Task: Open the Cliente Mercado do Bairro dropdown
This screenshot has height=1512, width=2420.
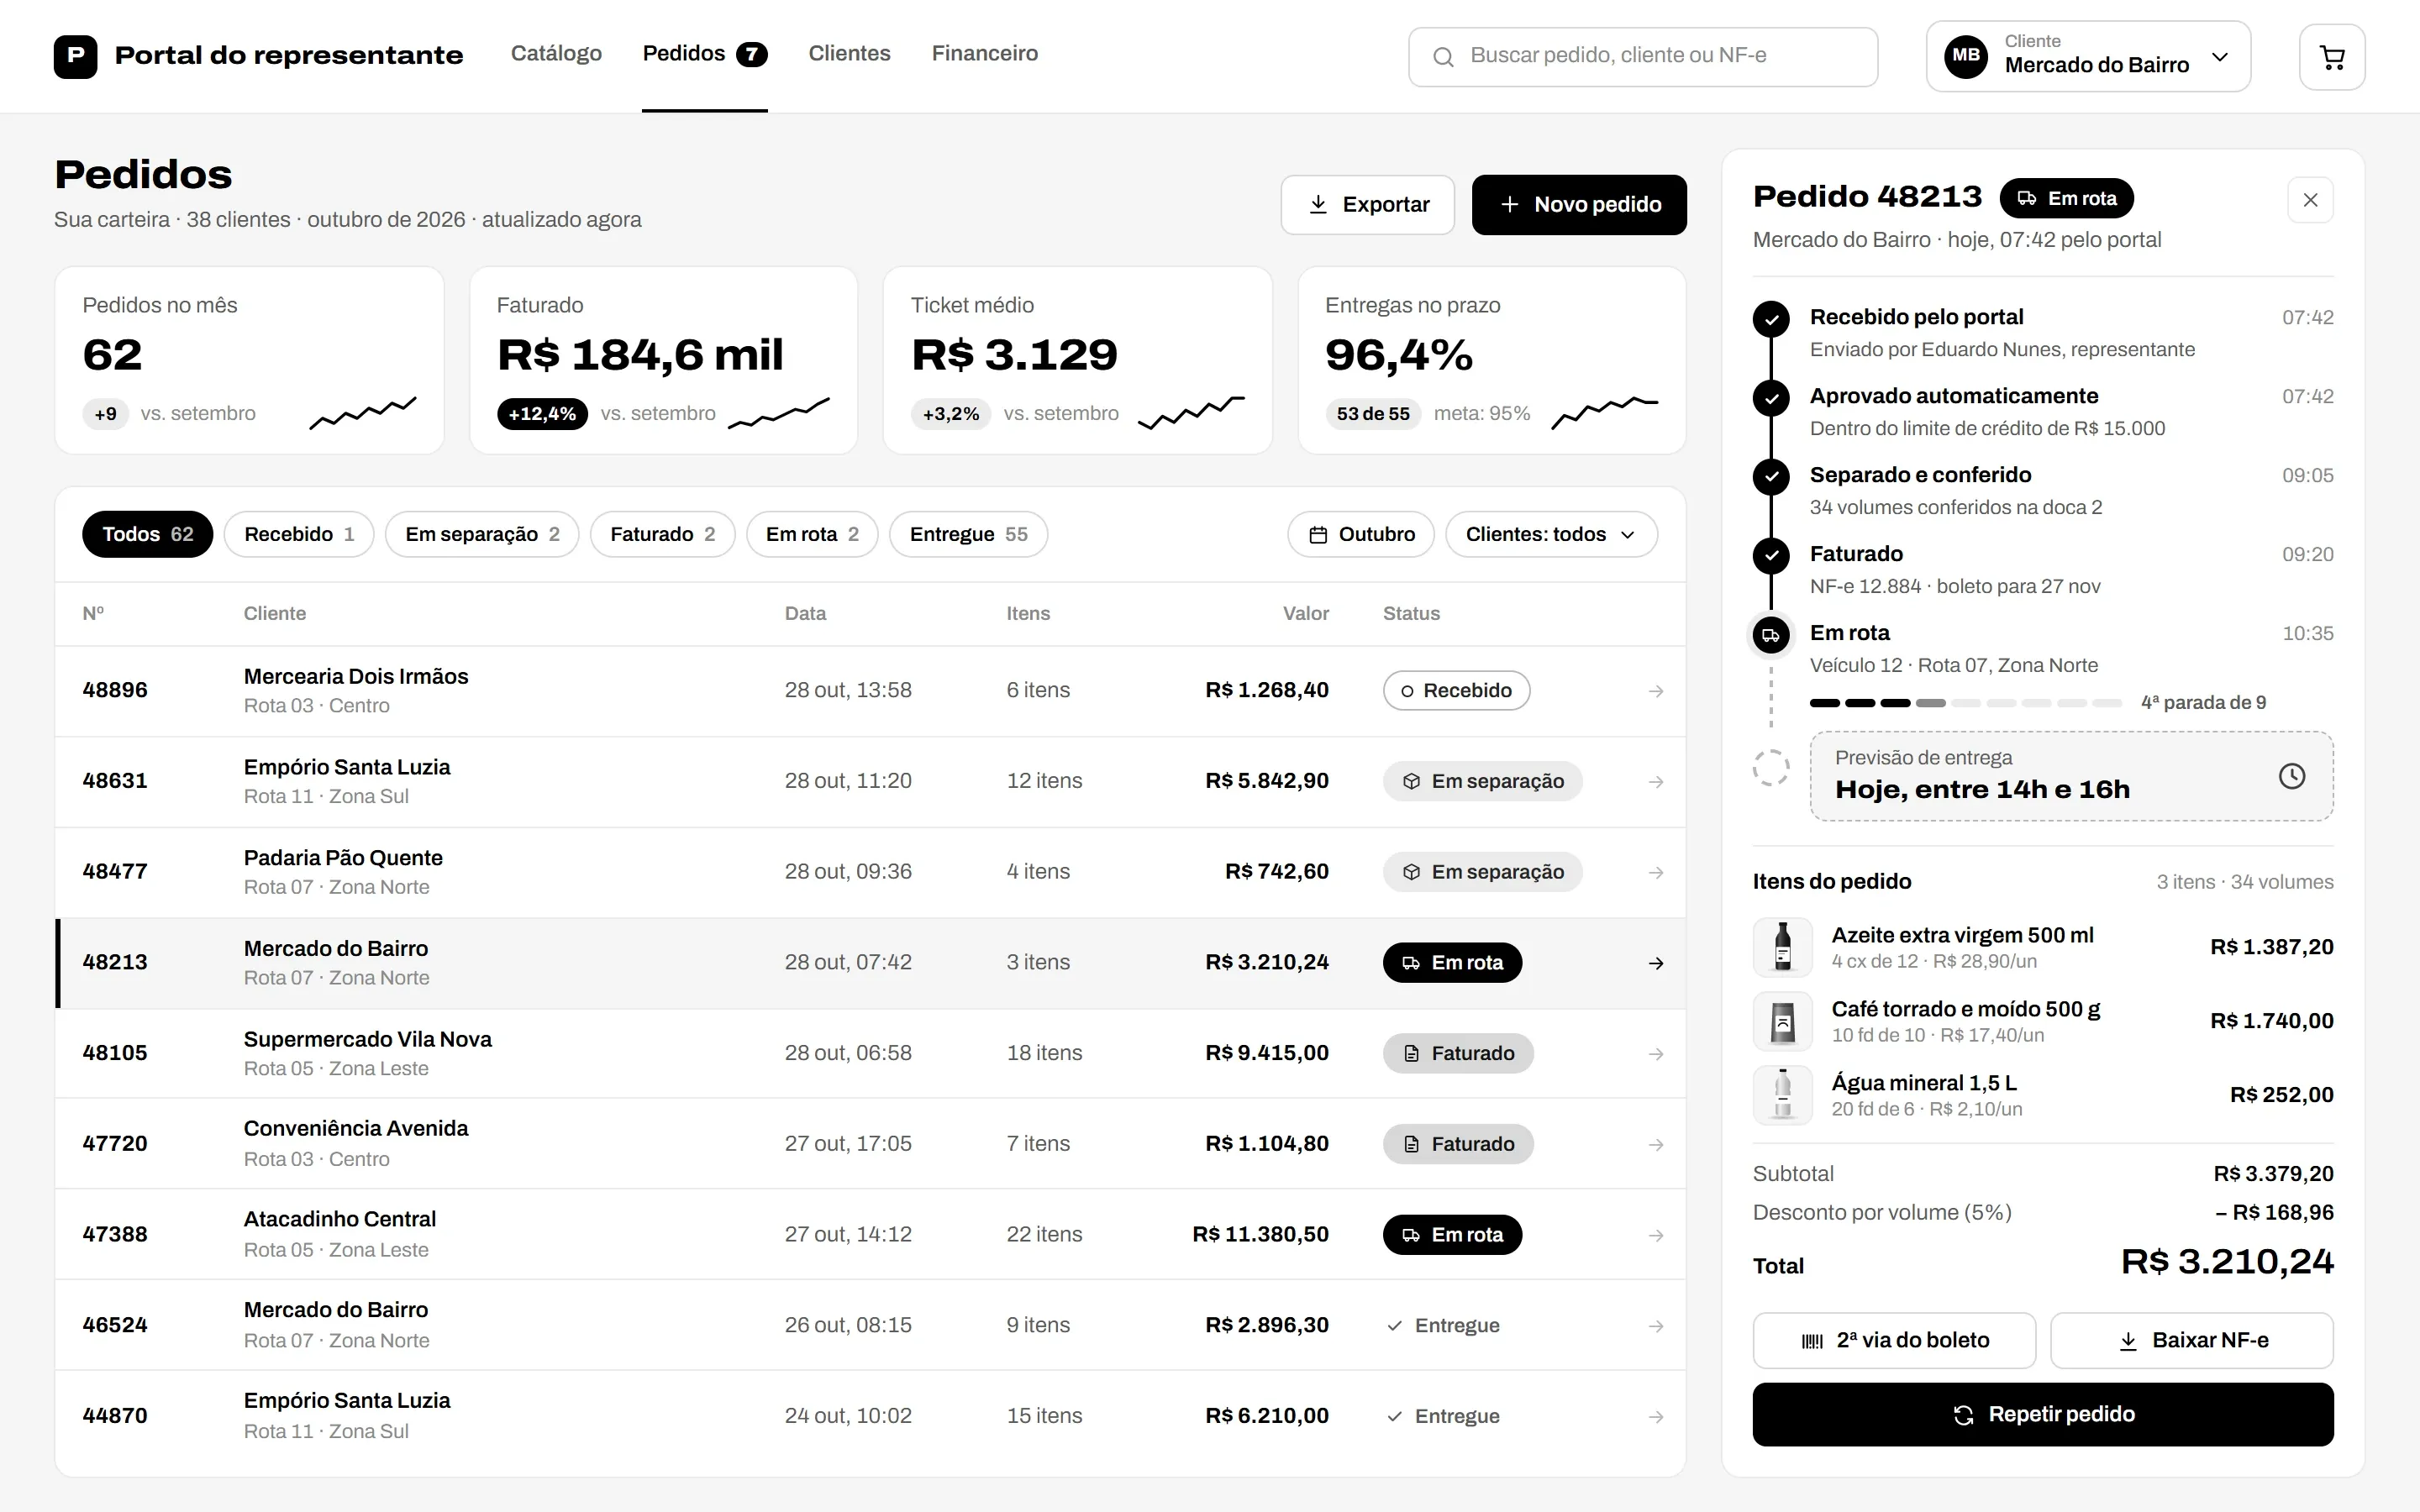Action: coord(2088,56)
